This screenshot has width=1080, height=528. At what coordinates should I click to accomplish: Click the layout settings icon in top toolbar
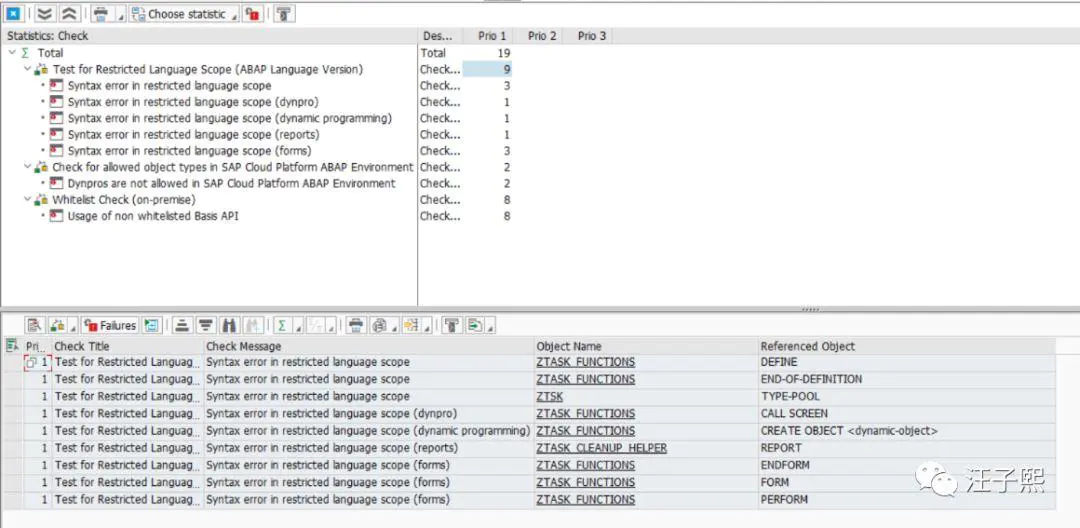click(284, 14)
